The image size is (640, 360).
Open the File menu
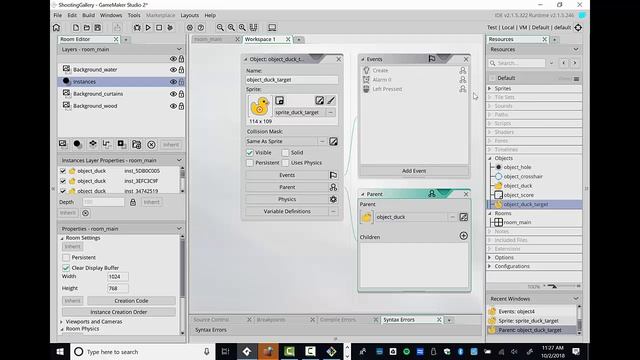pyautogui.click(x=58, y=16)
